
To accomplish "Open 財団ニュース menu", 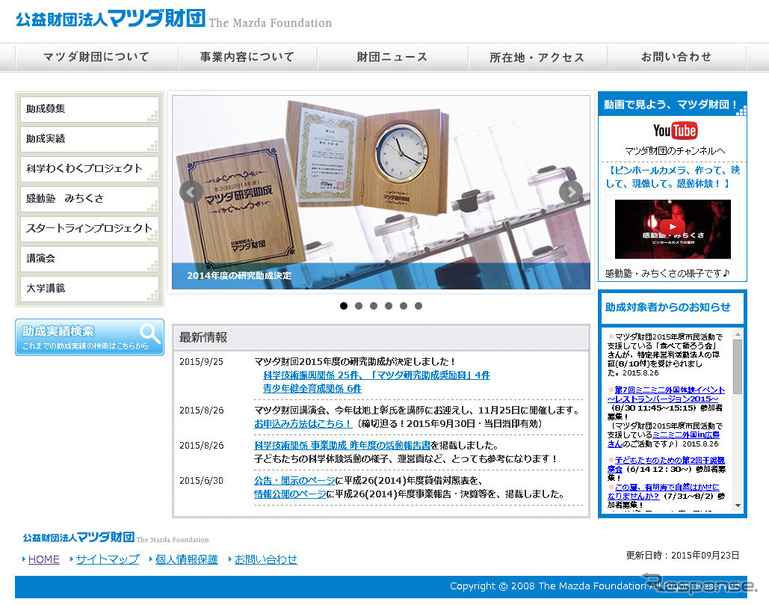I will tap(392, 57).
